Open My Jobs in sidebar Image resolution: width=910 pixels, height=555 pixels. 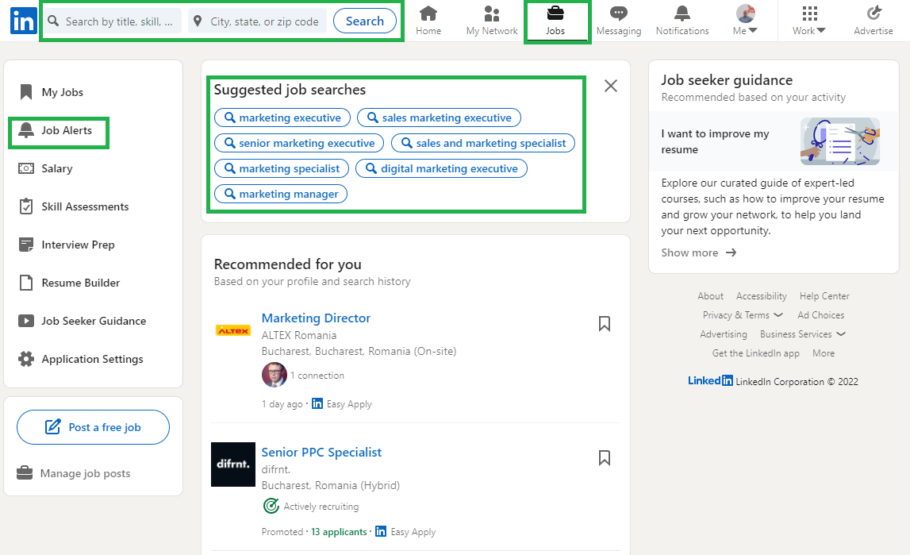tap(51, 92)
